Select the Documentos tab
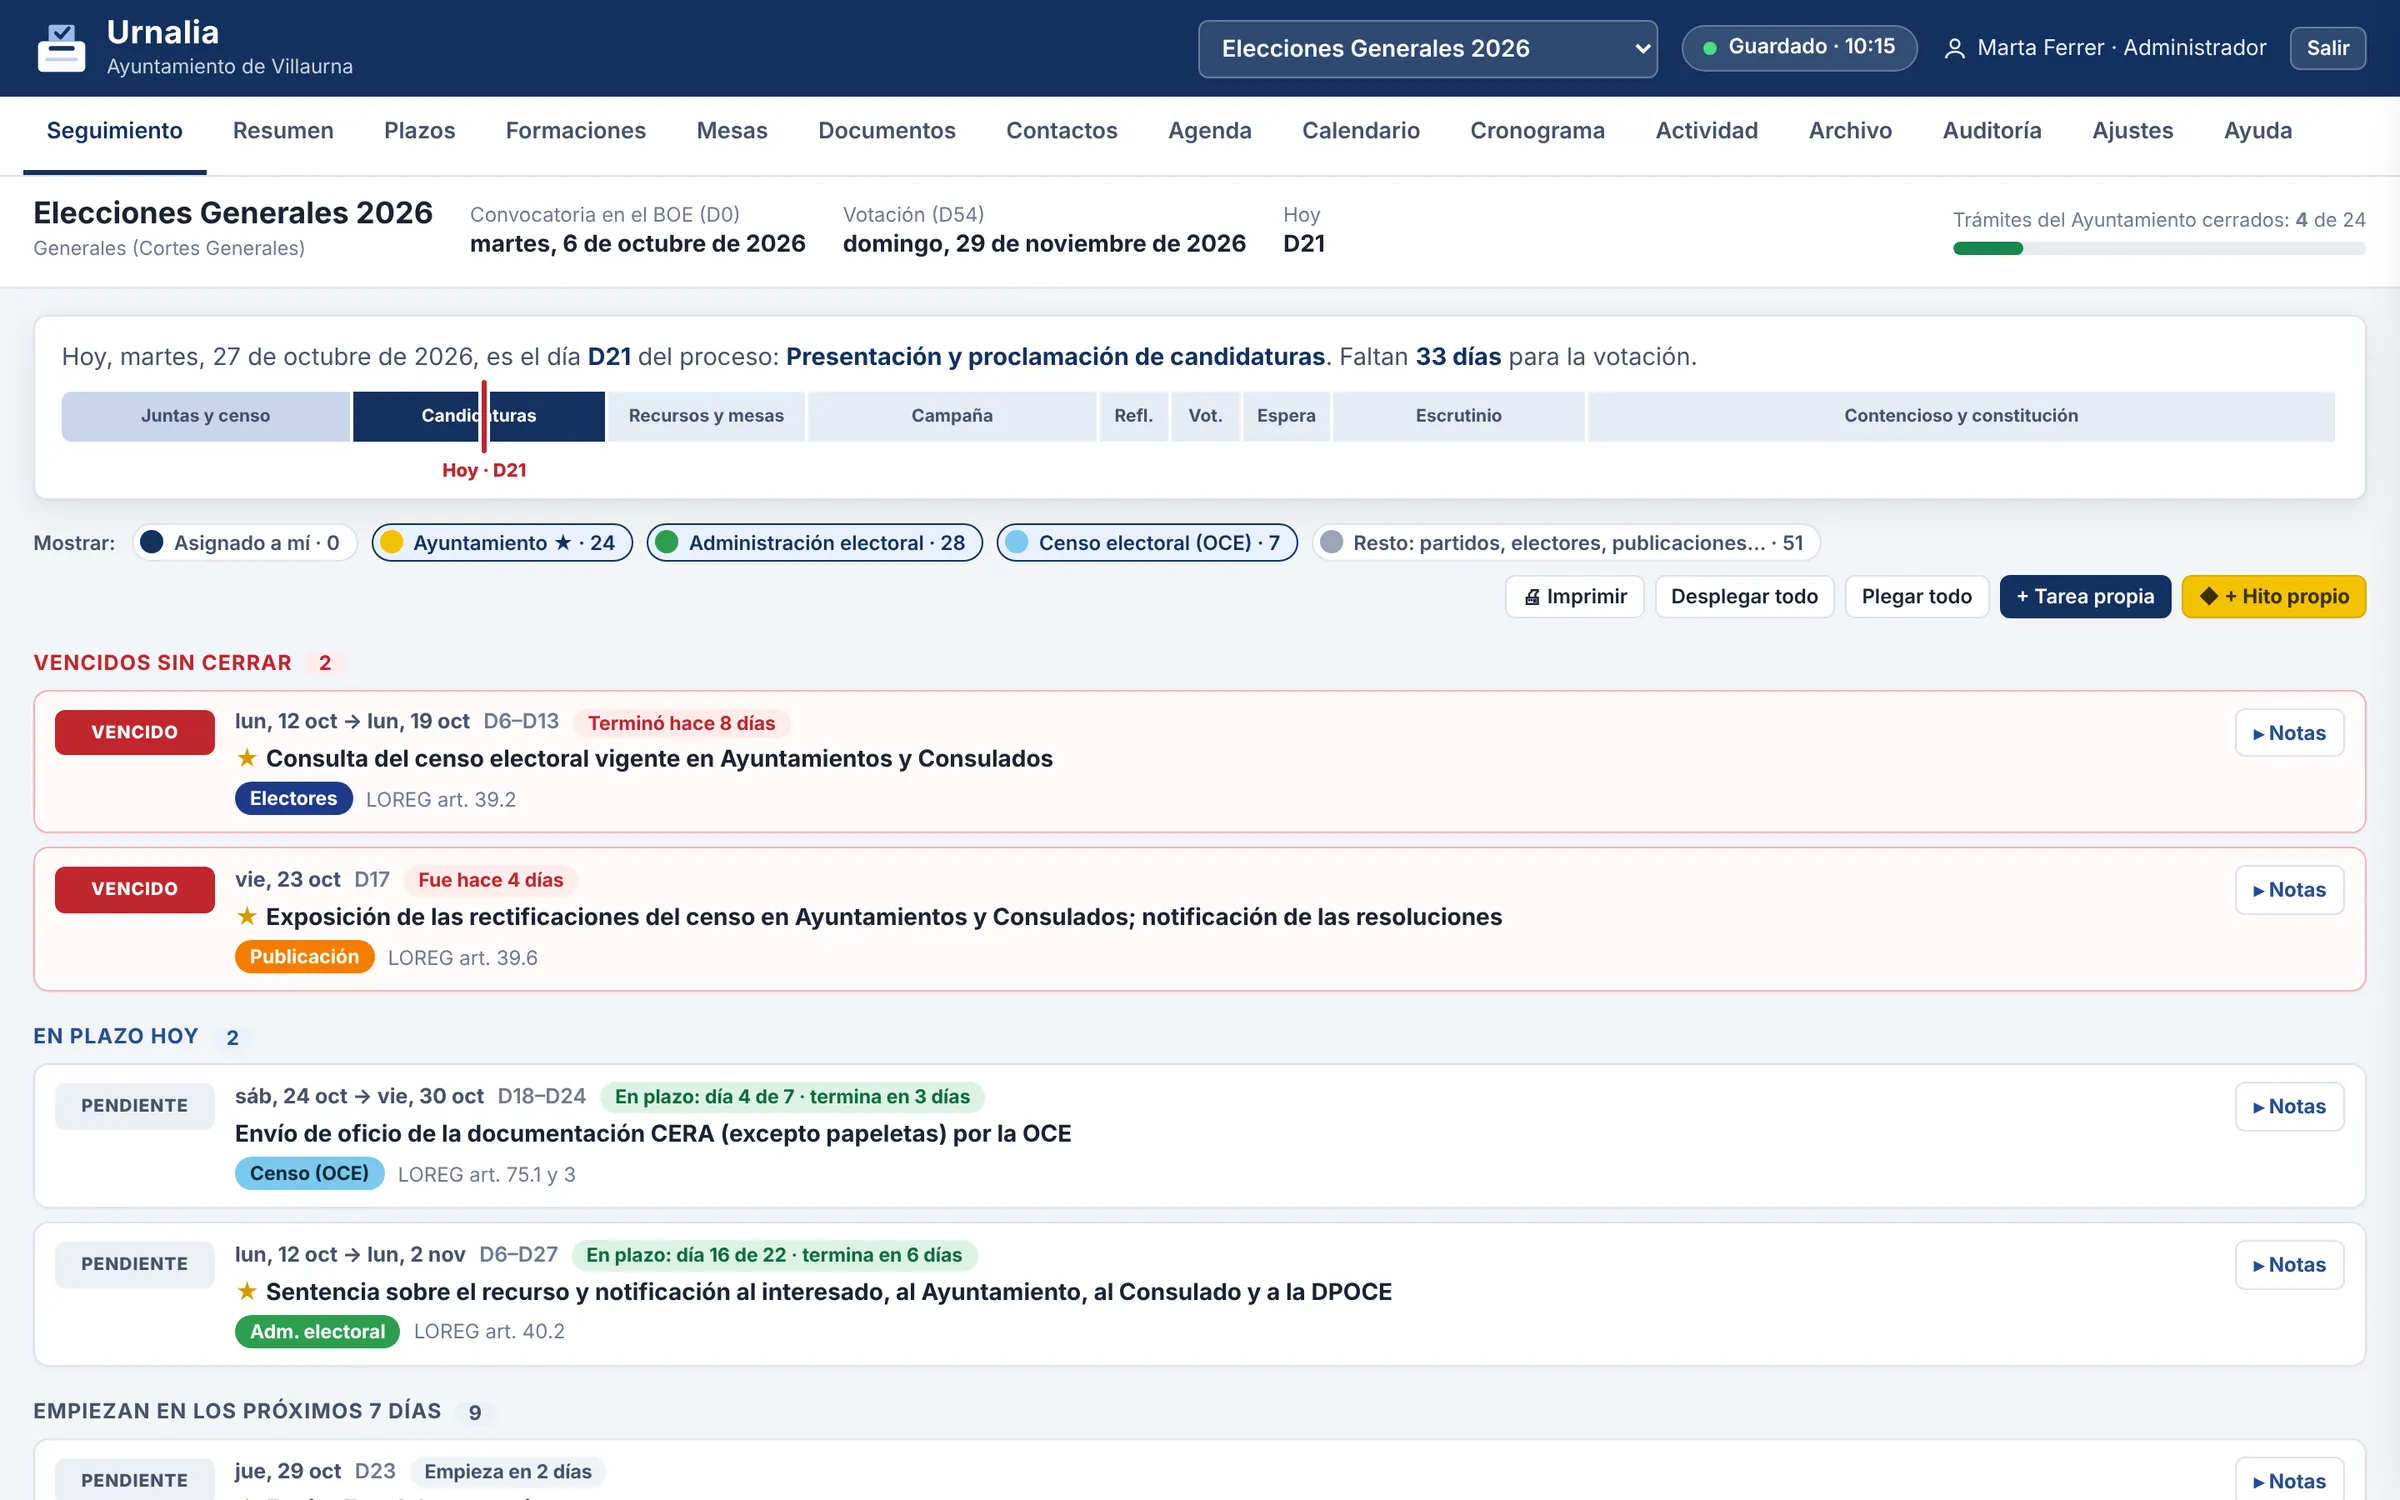This screenshot has height=1500, width=2400. coord(887,131)
